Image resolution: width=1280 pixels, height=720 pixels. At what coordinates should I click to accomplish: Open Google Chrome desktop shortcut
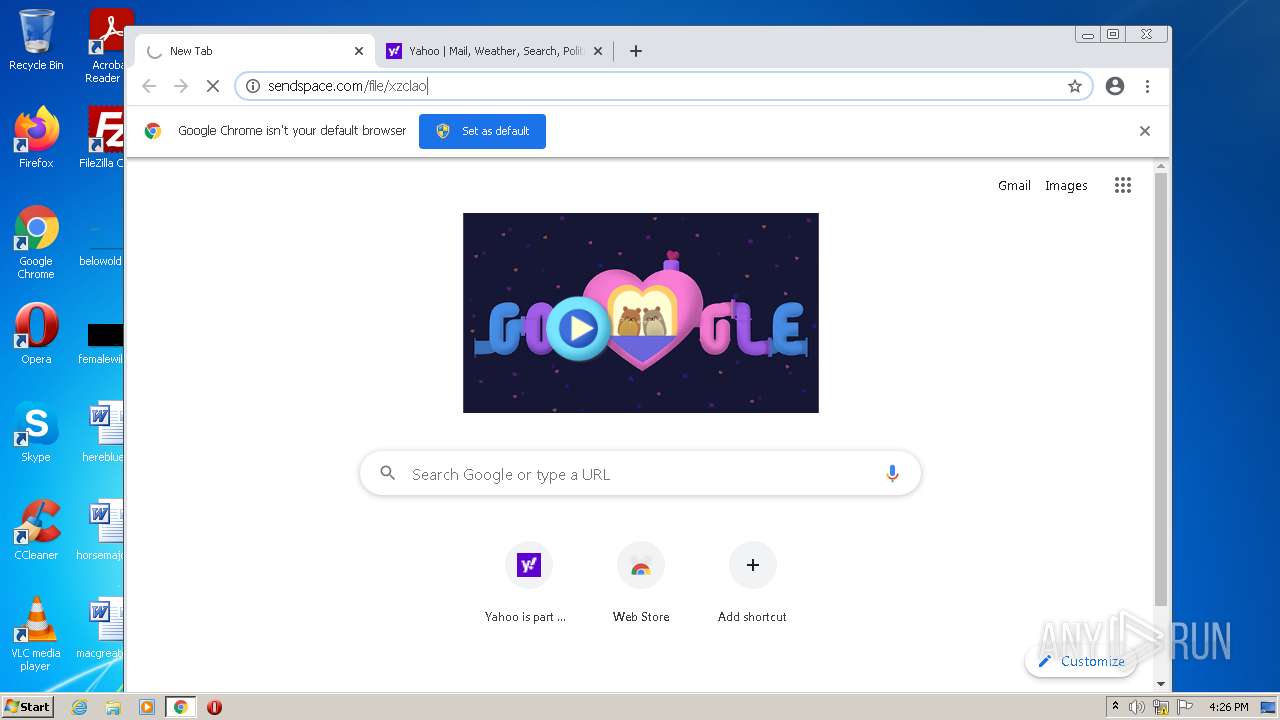coord(36,242)
